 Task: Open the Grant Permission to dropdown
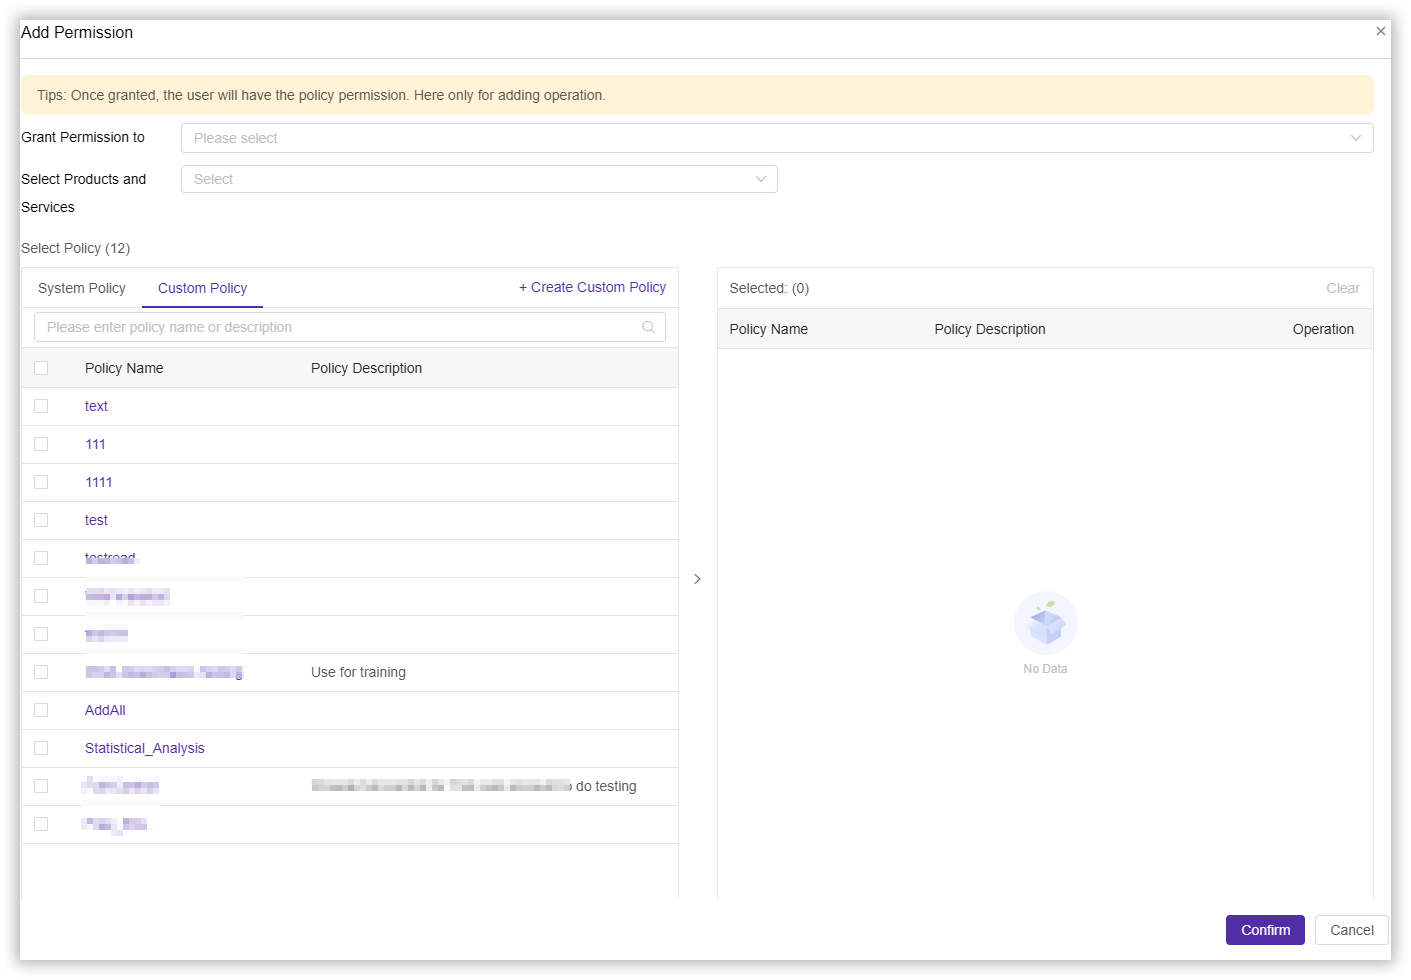point(776,138)
